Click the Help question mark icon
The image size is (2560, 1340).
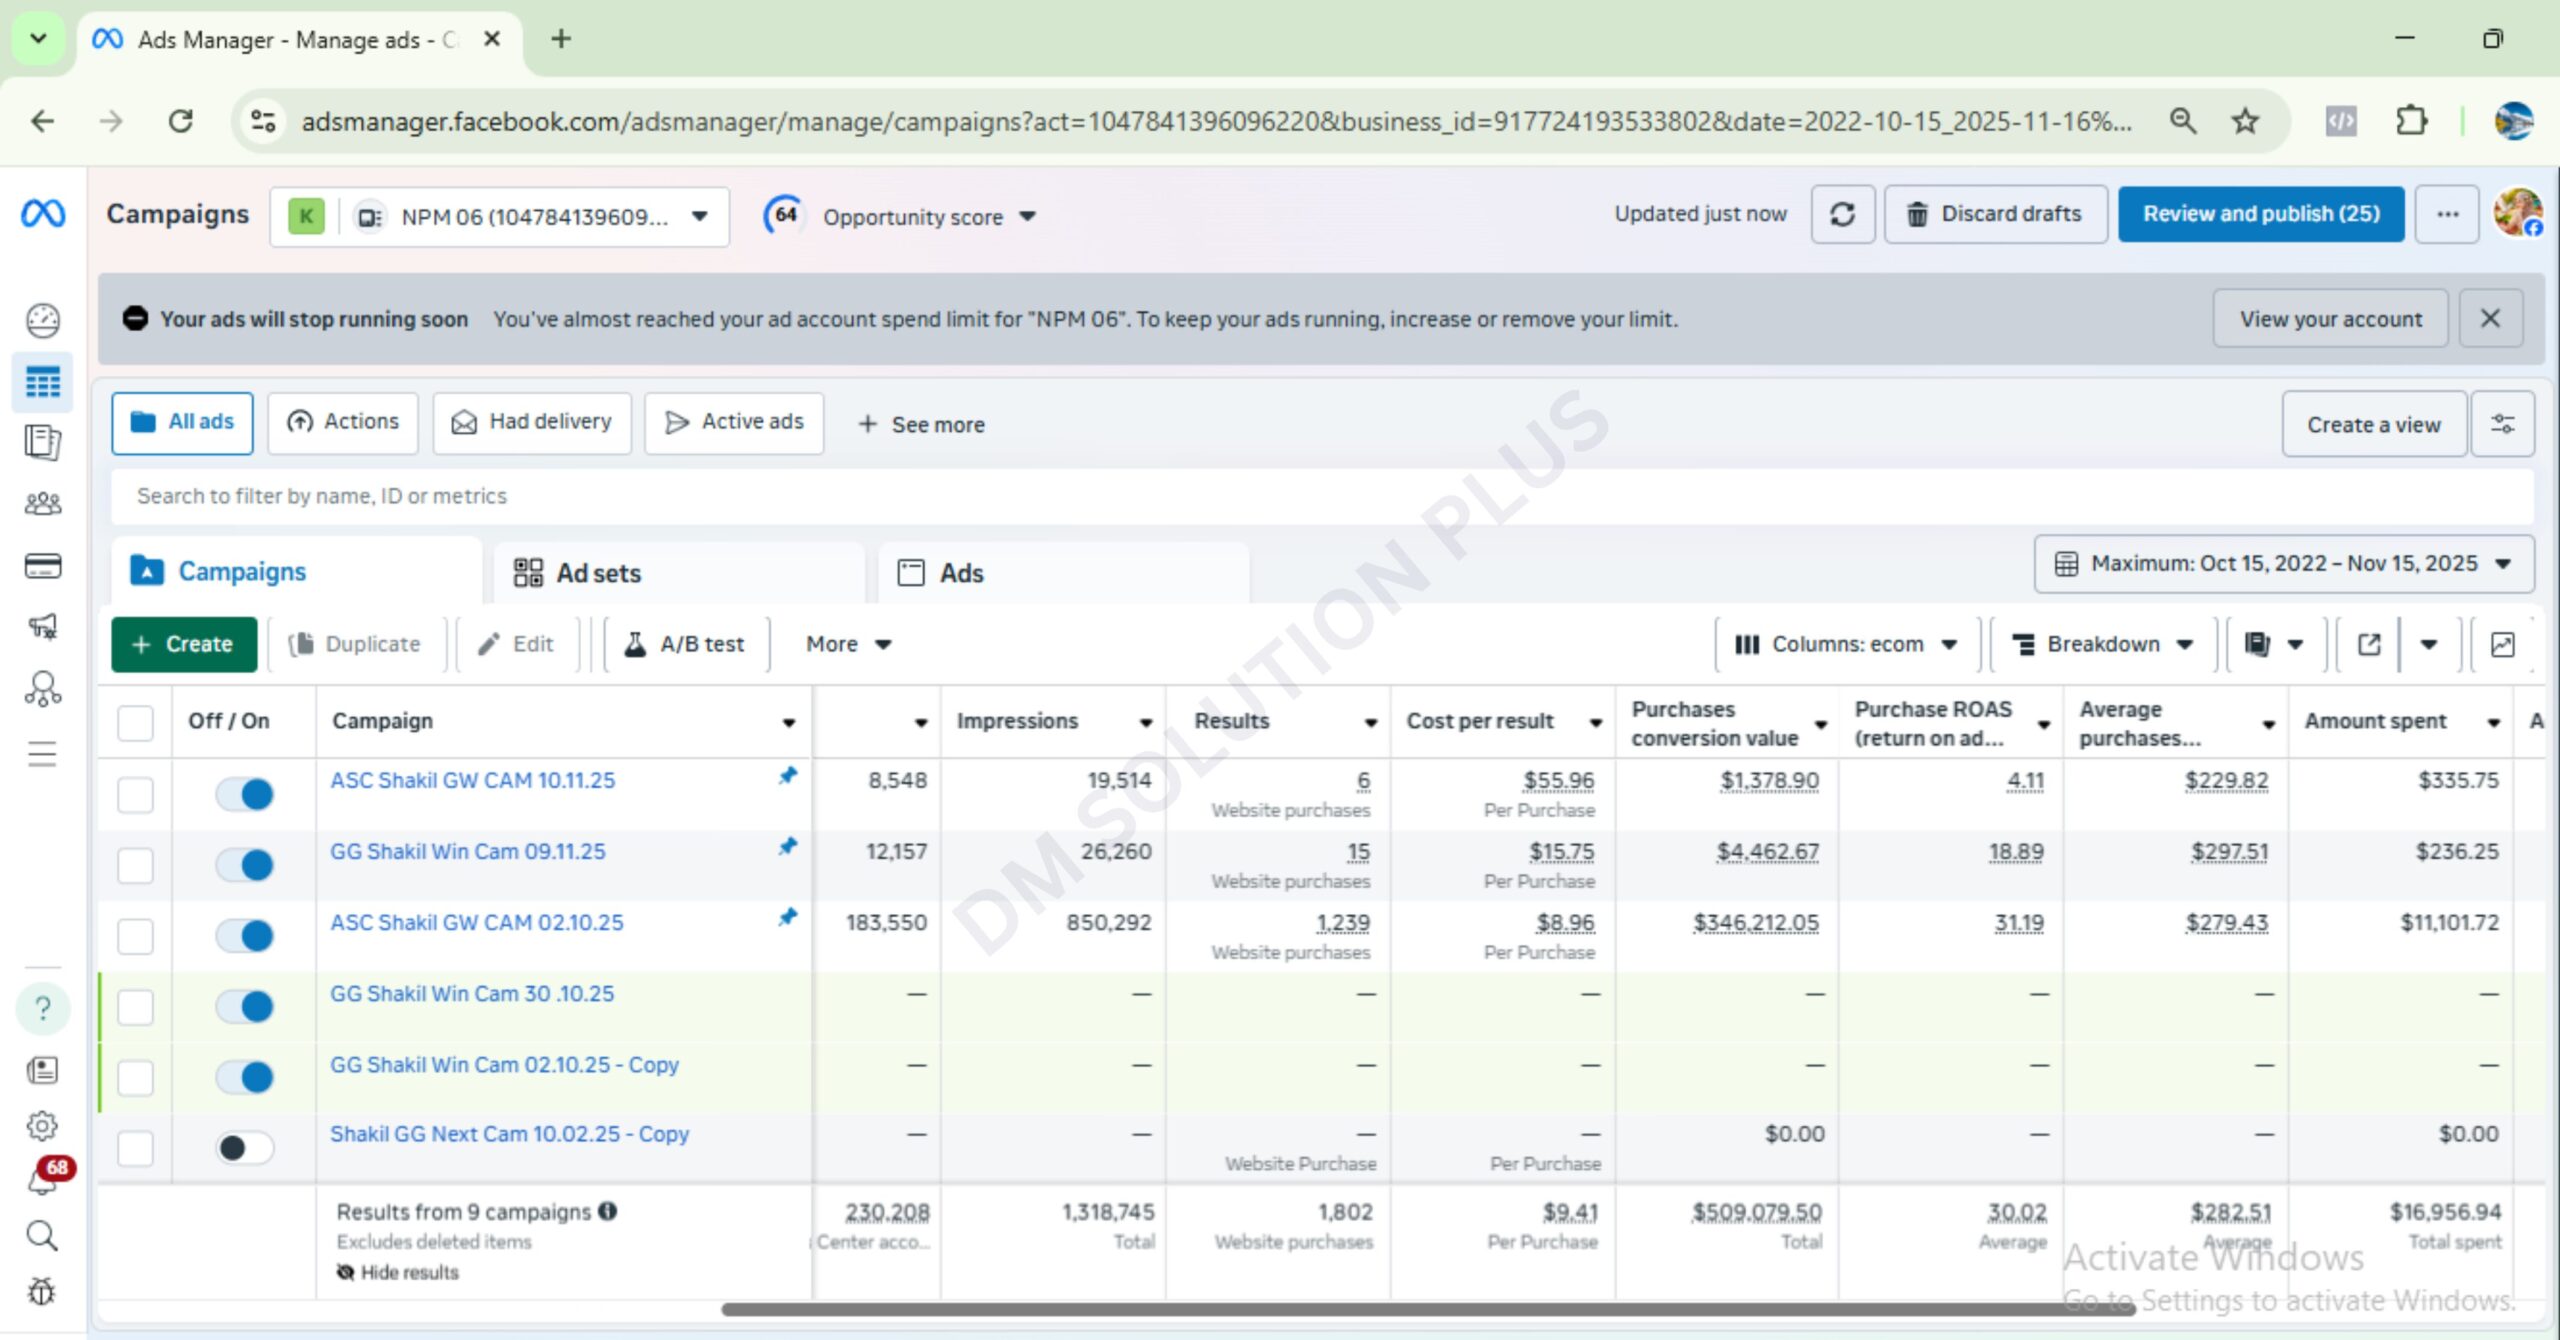(x=42, y=1008)
